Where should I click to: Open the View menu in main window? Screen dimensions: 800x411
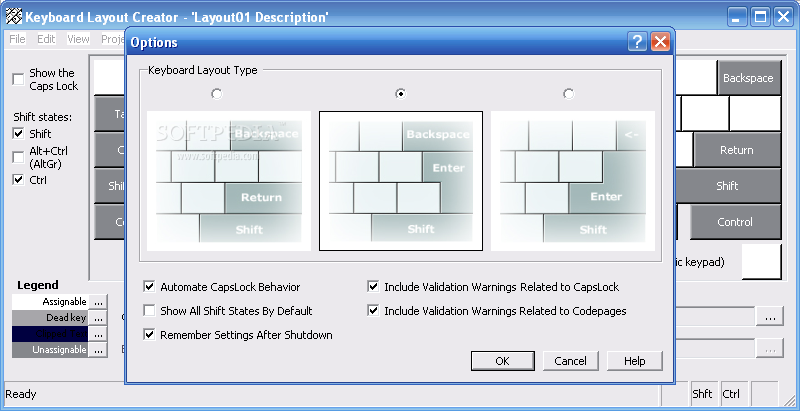(x=78, y=39)
